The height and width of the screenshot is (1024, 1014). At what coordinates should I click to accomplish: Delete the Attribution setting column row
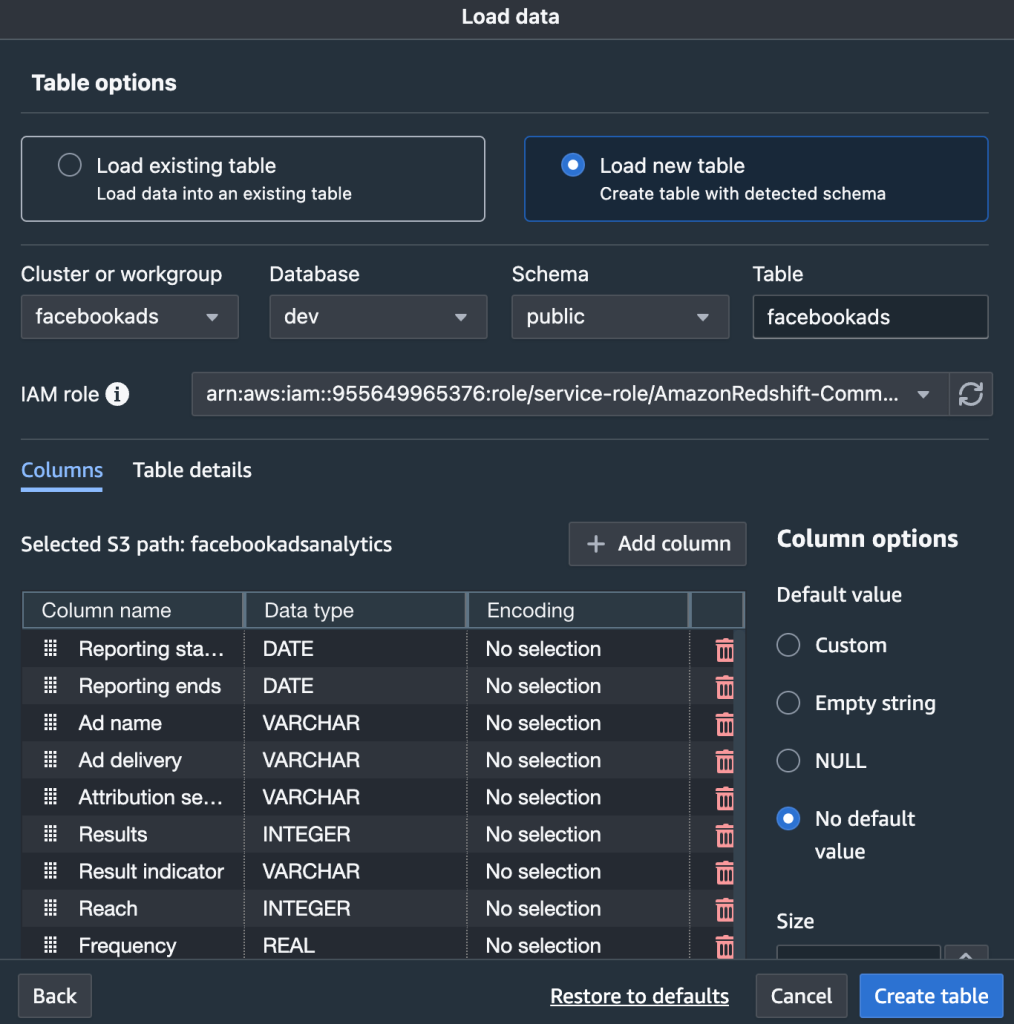pos(723,797)
